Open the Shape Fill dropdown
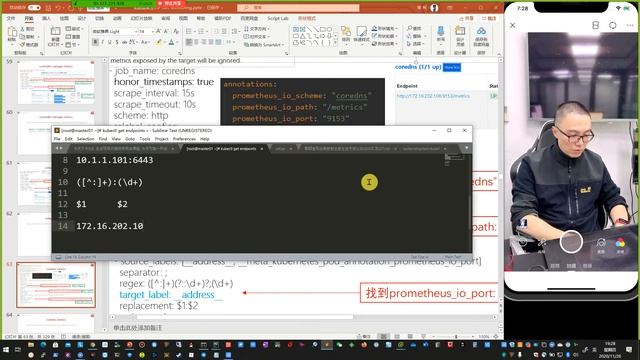Screen dimensions: 640x360 click(x=384, y=29)
